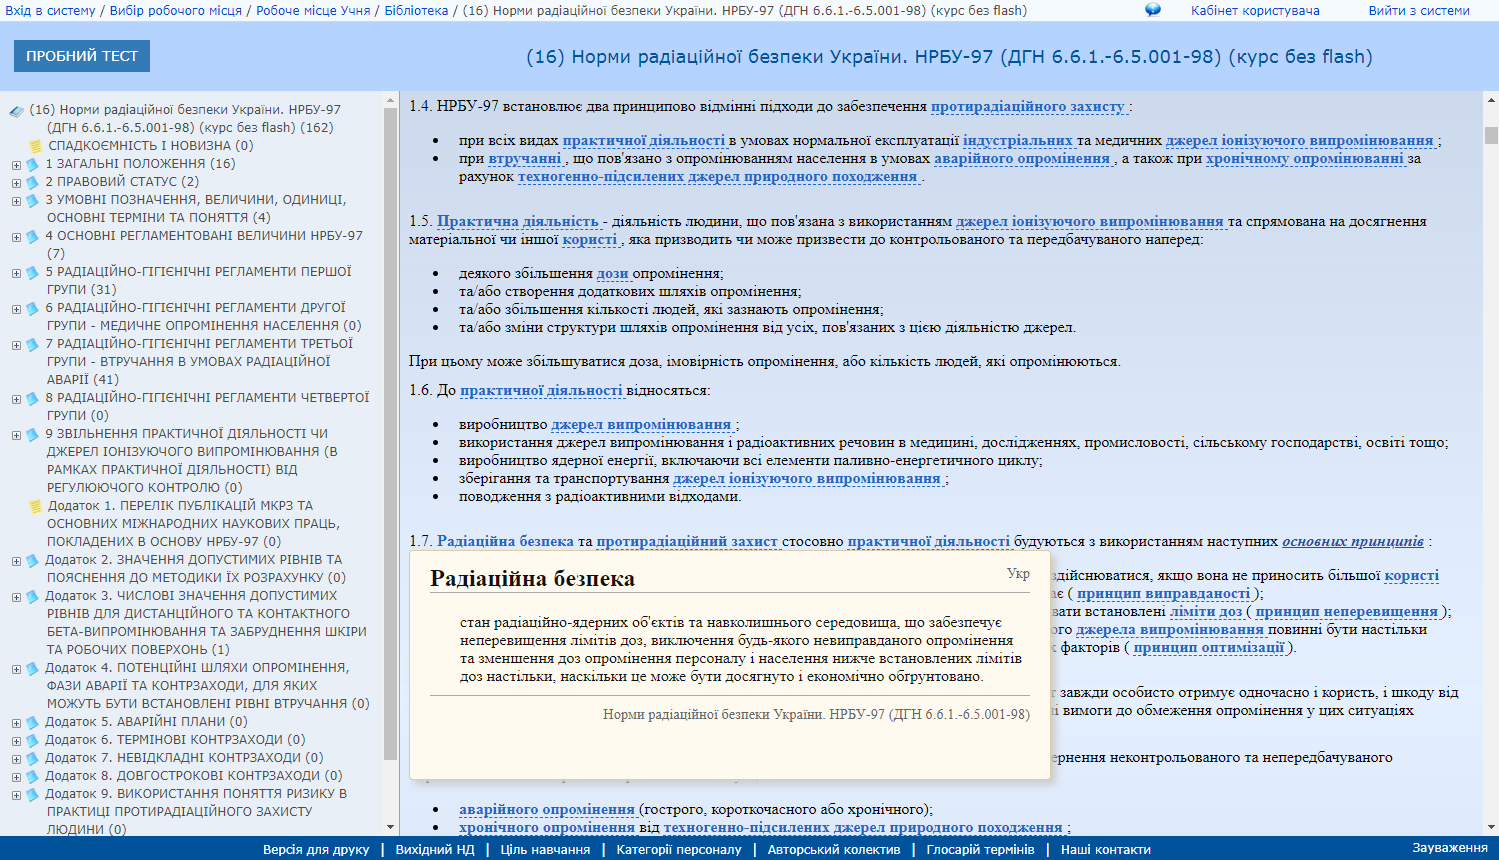Click book icon of Додаток 7. НЕВІДКЛАДНІ КОНТРЗАХОДИ

32,758
